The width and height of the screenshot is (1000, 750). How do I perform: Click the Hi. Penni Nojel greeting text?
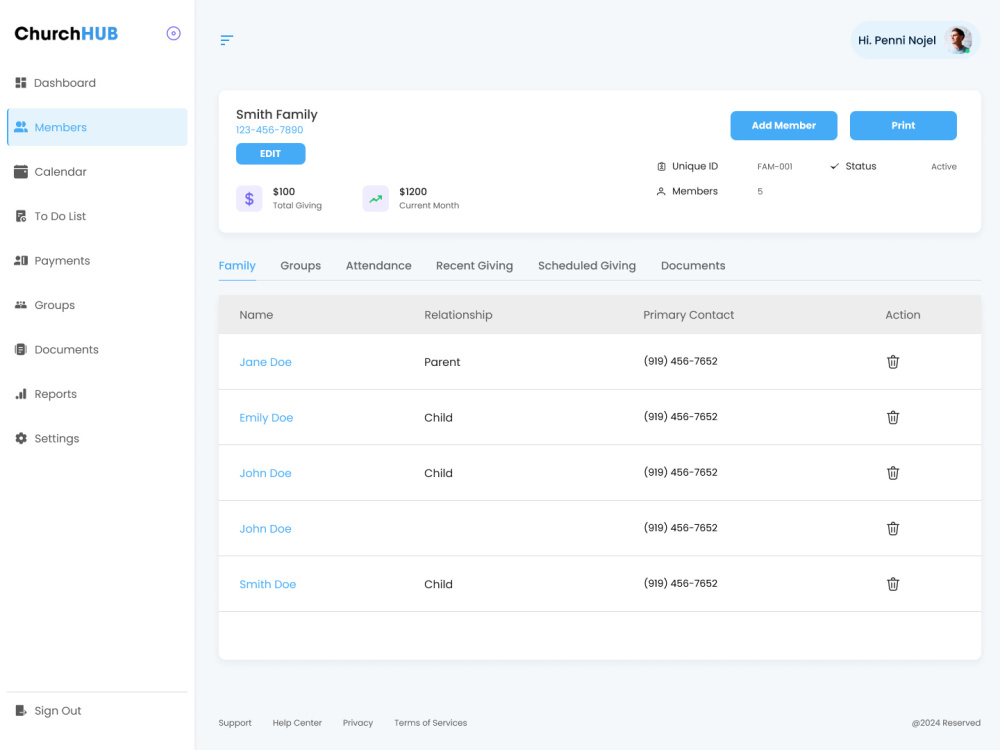tap(897, 40)
